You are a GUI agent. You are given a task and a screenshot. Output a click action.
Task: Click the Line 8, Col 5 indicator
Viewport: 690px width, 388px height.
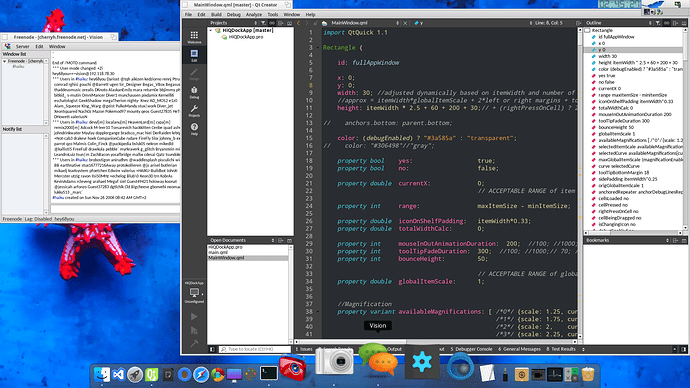point(549,23)
